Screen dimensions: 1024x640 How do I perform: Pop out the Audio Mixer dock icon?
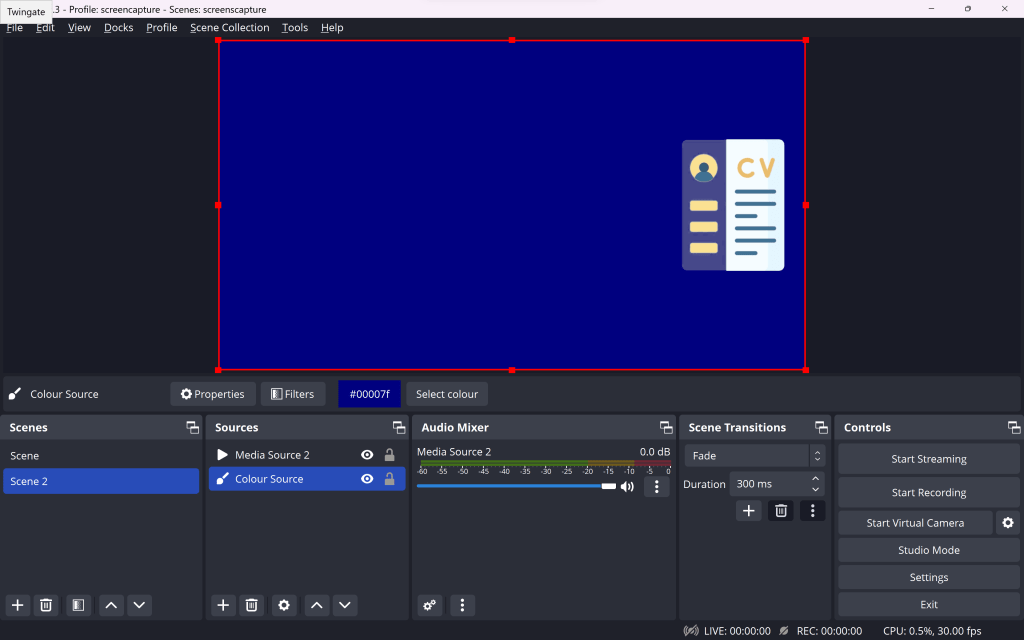(x=666, y=427)
